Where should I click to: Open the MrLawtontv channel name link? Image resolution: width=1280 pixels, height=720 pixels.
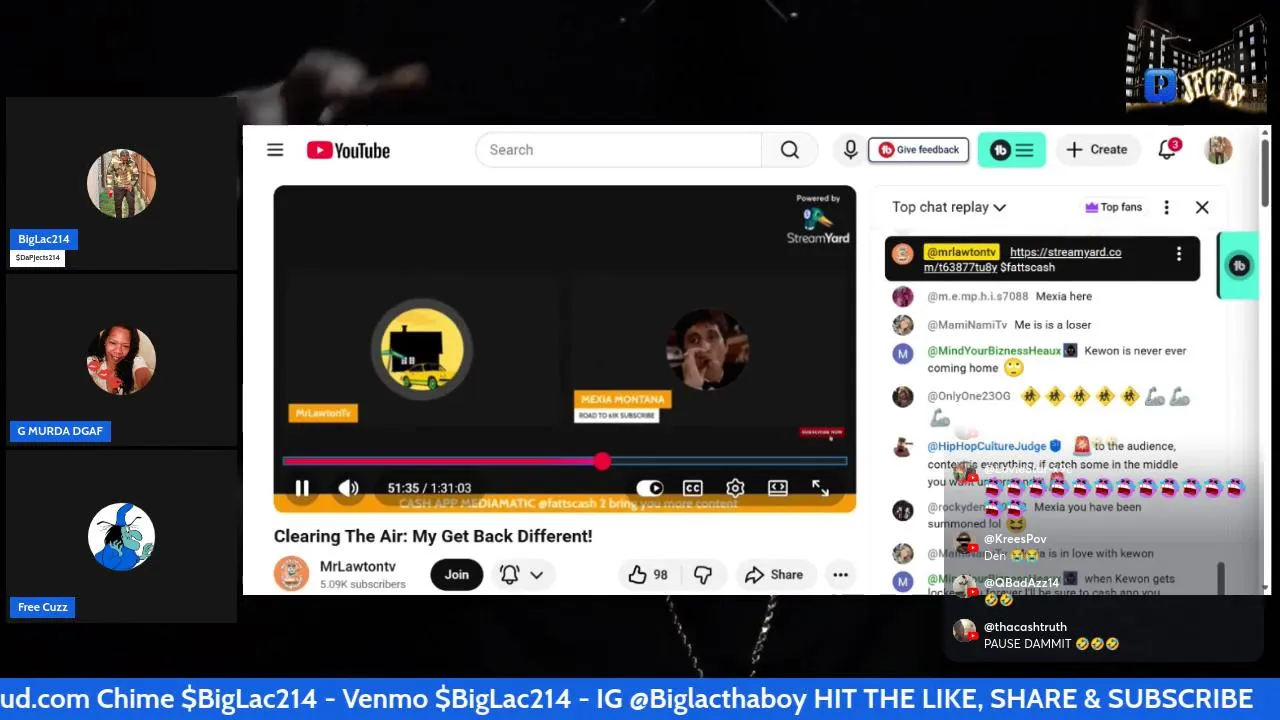point(358,567)
